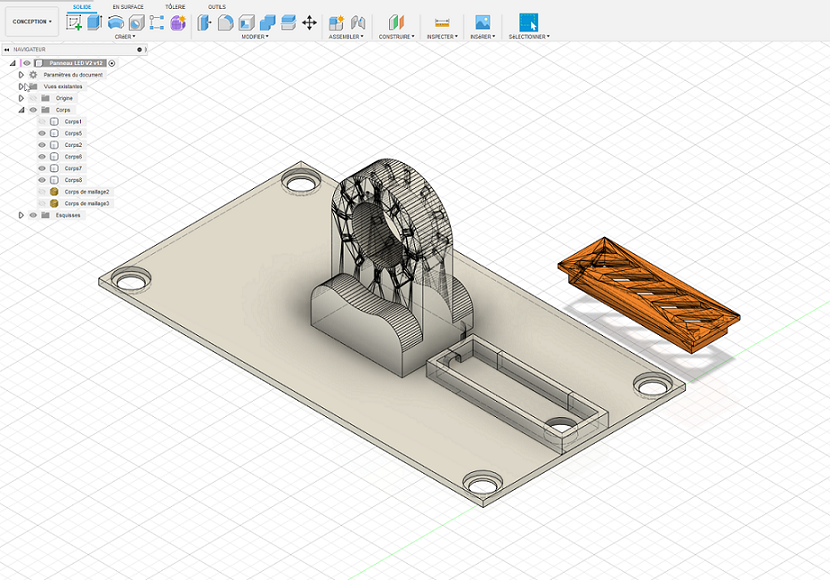Click the Select cursor tool icon
Viewport: 830px width, 580px height.
pyautogui.click(x=528, y=22)
